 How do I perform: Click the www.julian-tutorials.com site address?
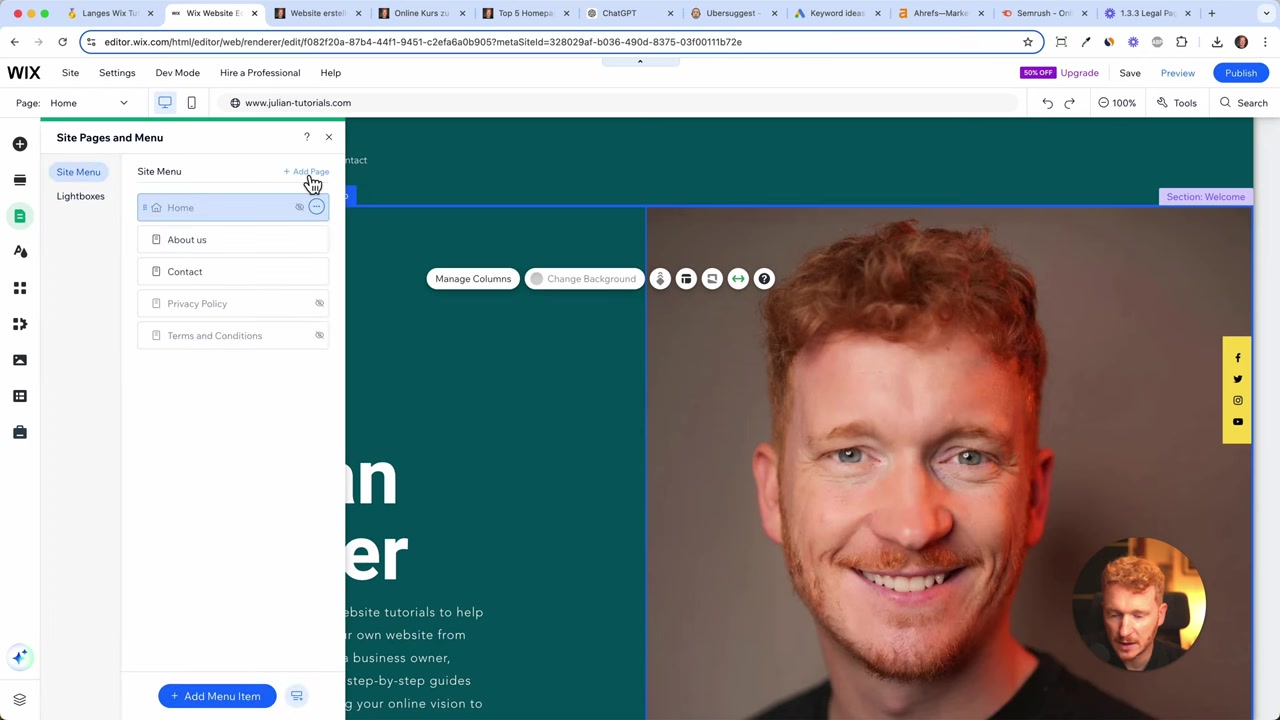(298, 103)
